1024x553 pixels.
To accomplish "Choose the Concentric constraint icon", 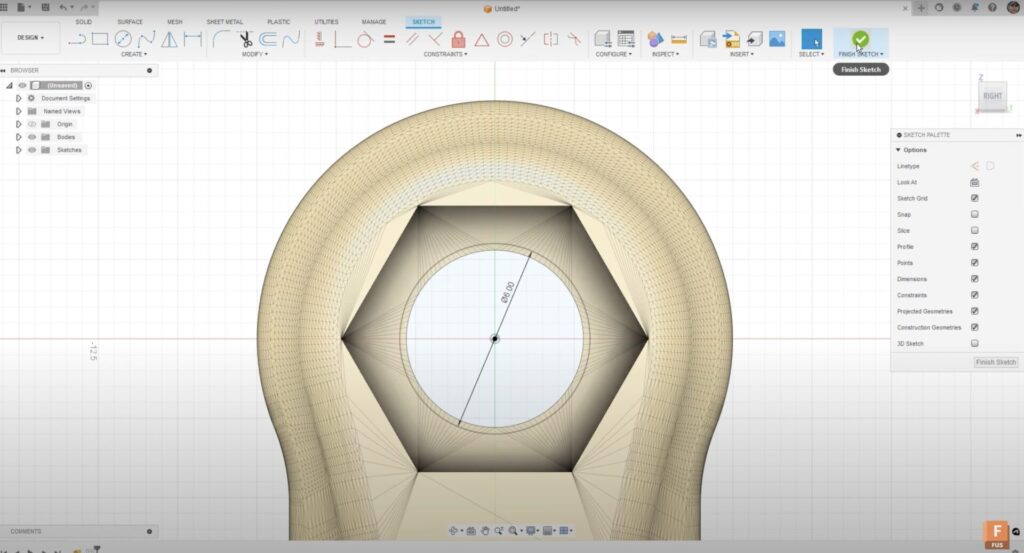I will [x=505, y=40].
